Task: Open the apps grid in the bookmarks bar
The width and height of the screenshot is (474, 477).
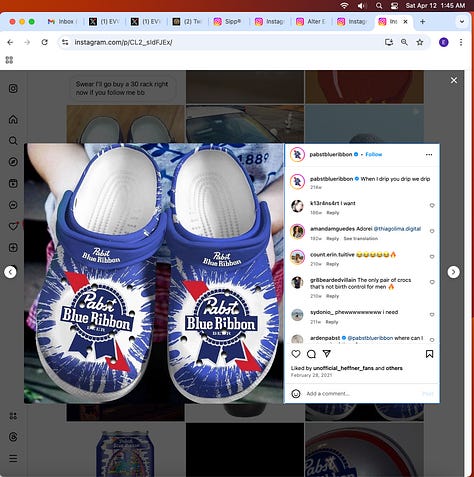Action: pyautogui.click(x=9, y=60)
